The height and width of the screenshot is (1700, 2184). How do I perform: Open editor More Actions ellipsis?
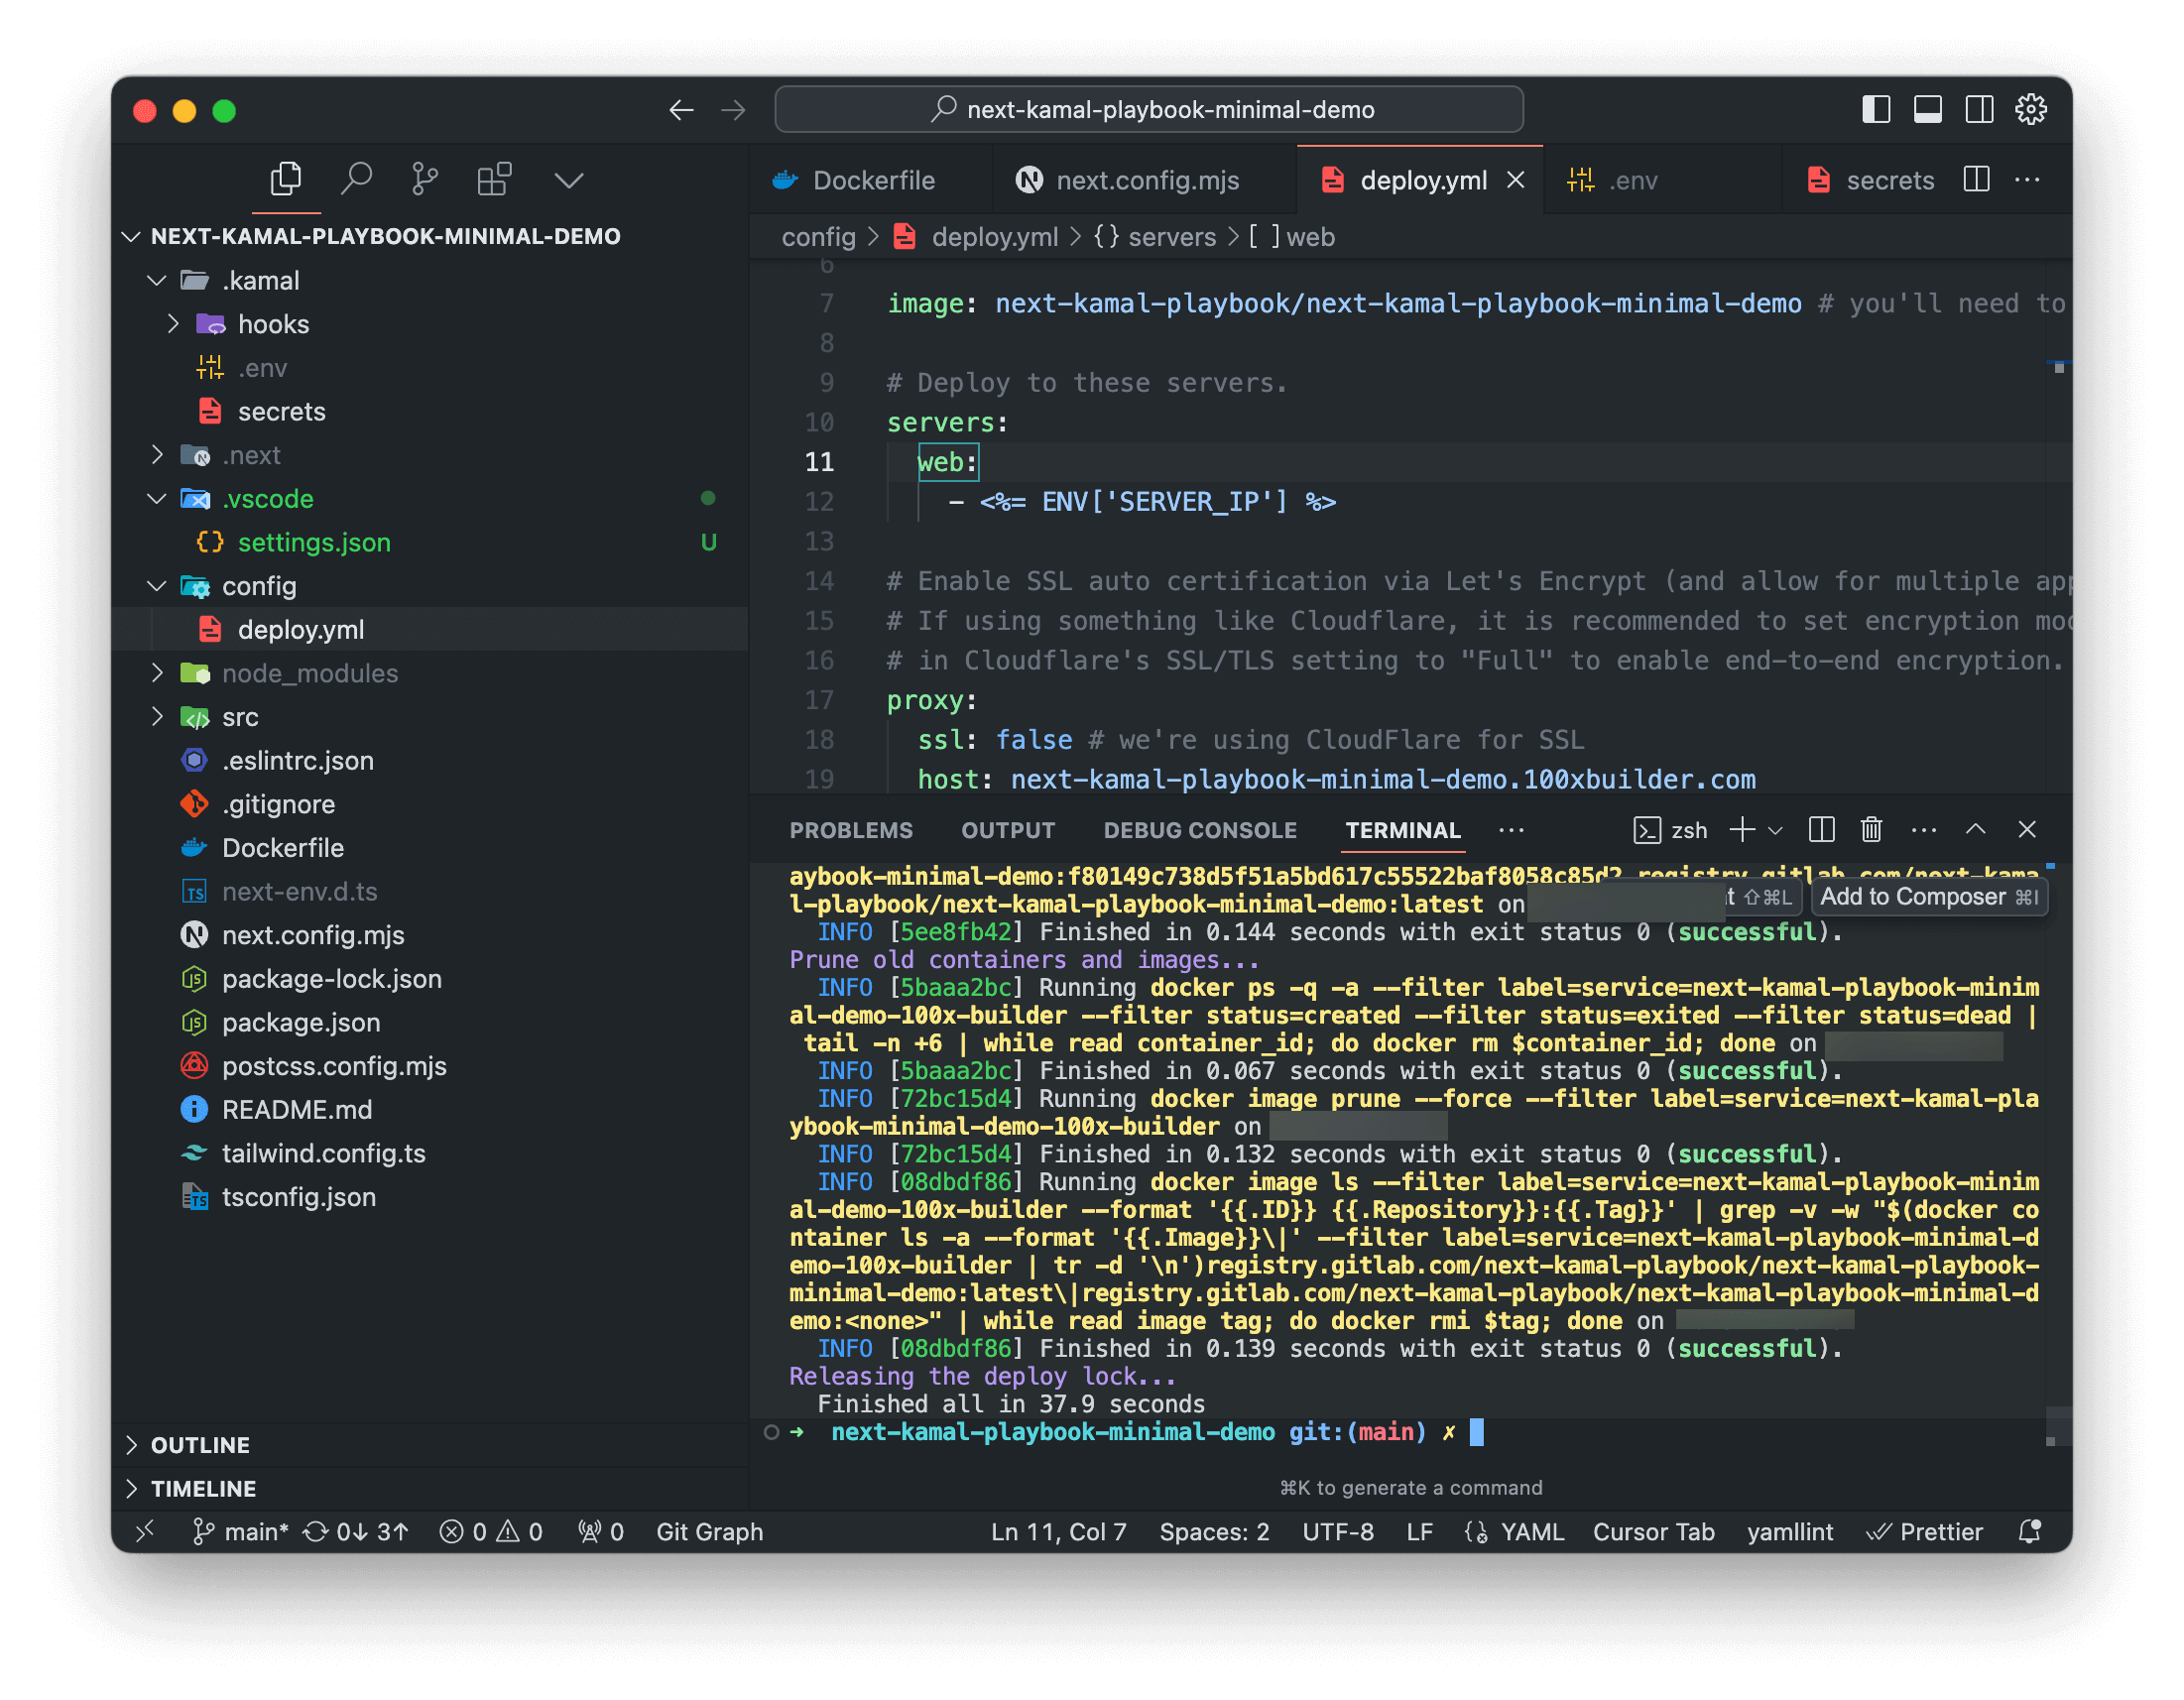[x=2027, y=180]
